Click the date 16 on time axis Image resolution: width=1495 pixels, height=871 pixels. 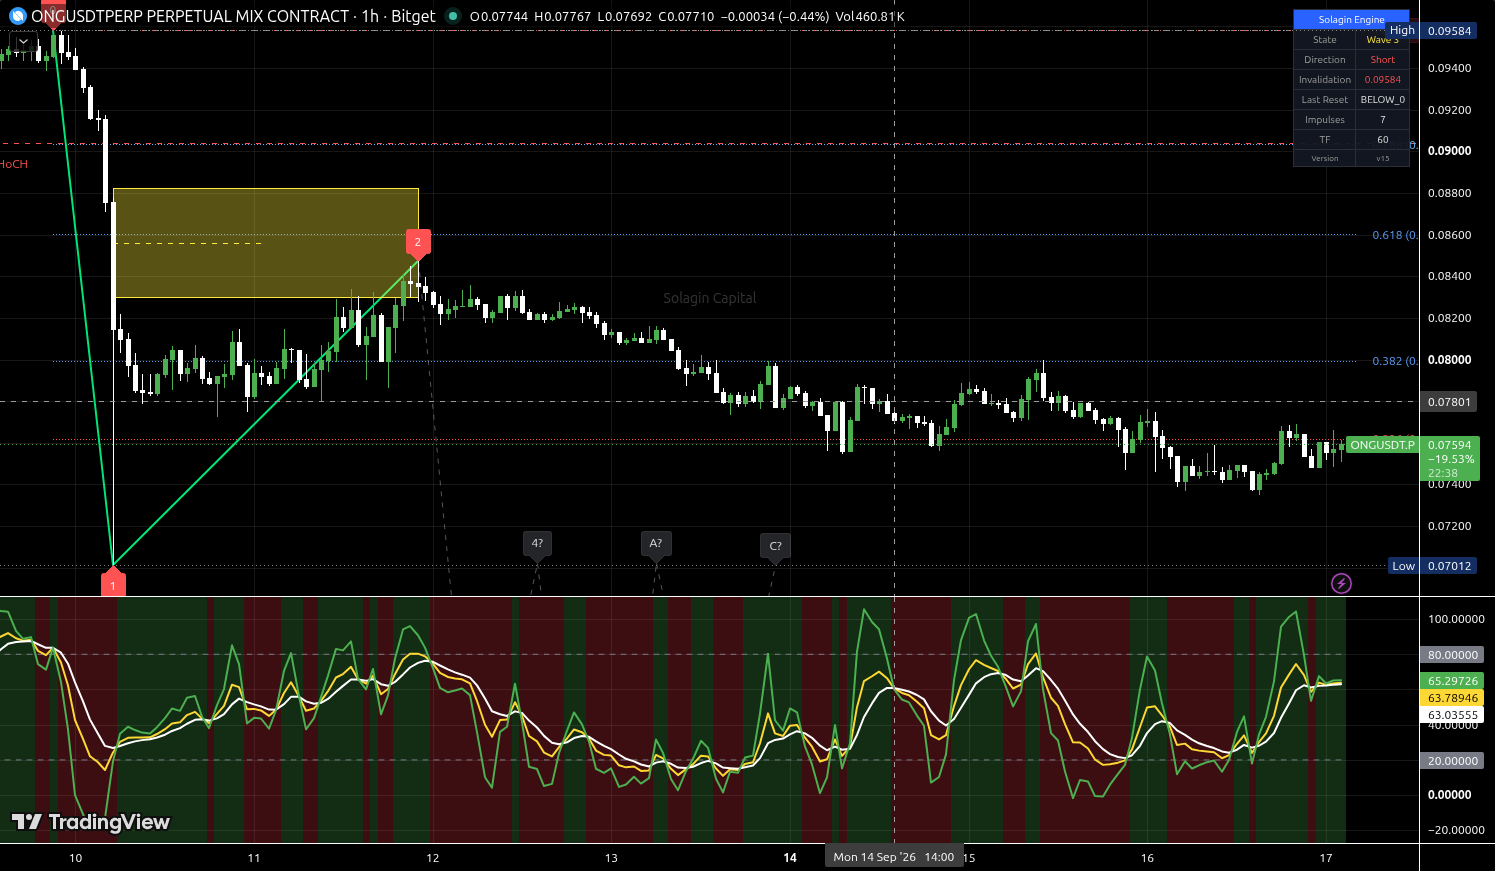(1147, 858)
